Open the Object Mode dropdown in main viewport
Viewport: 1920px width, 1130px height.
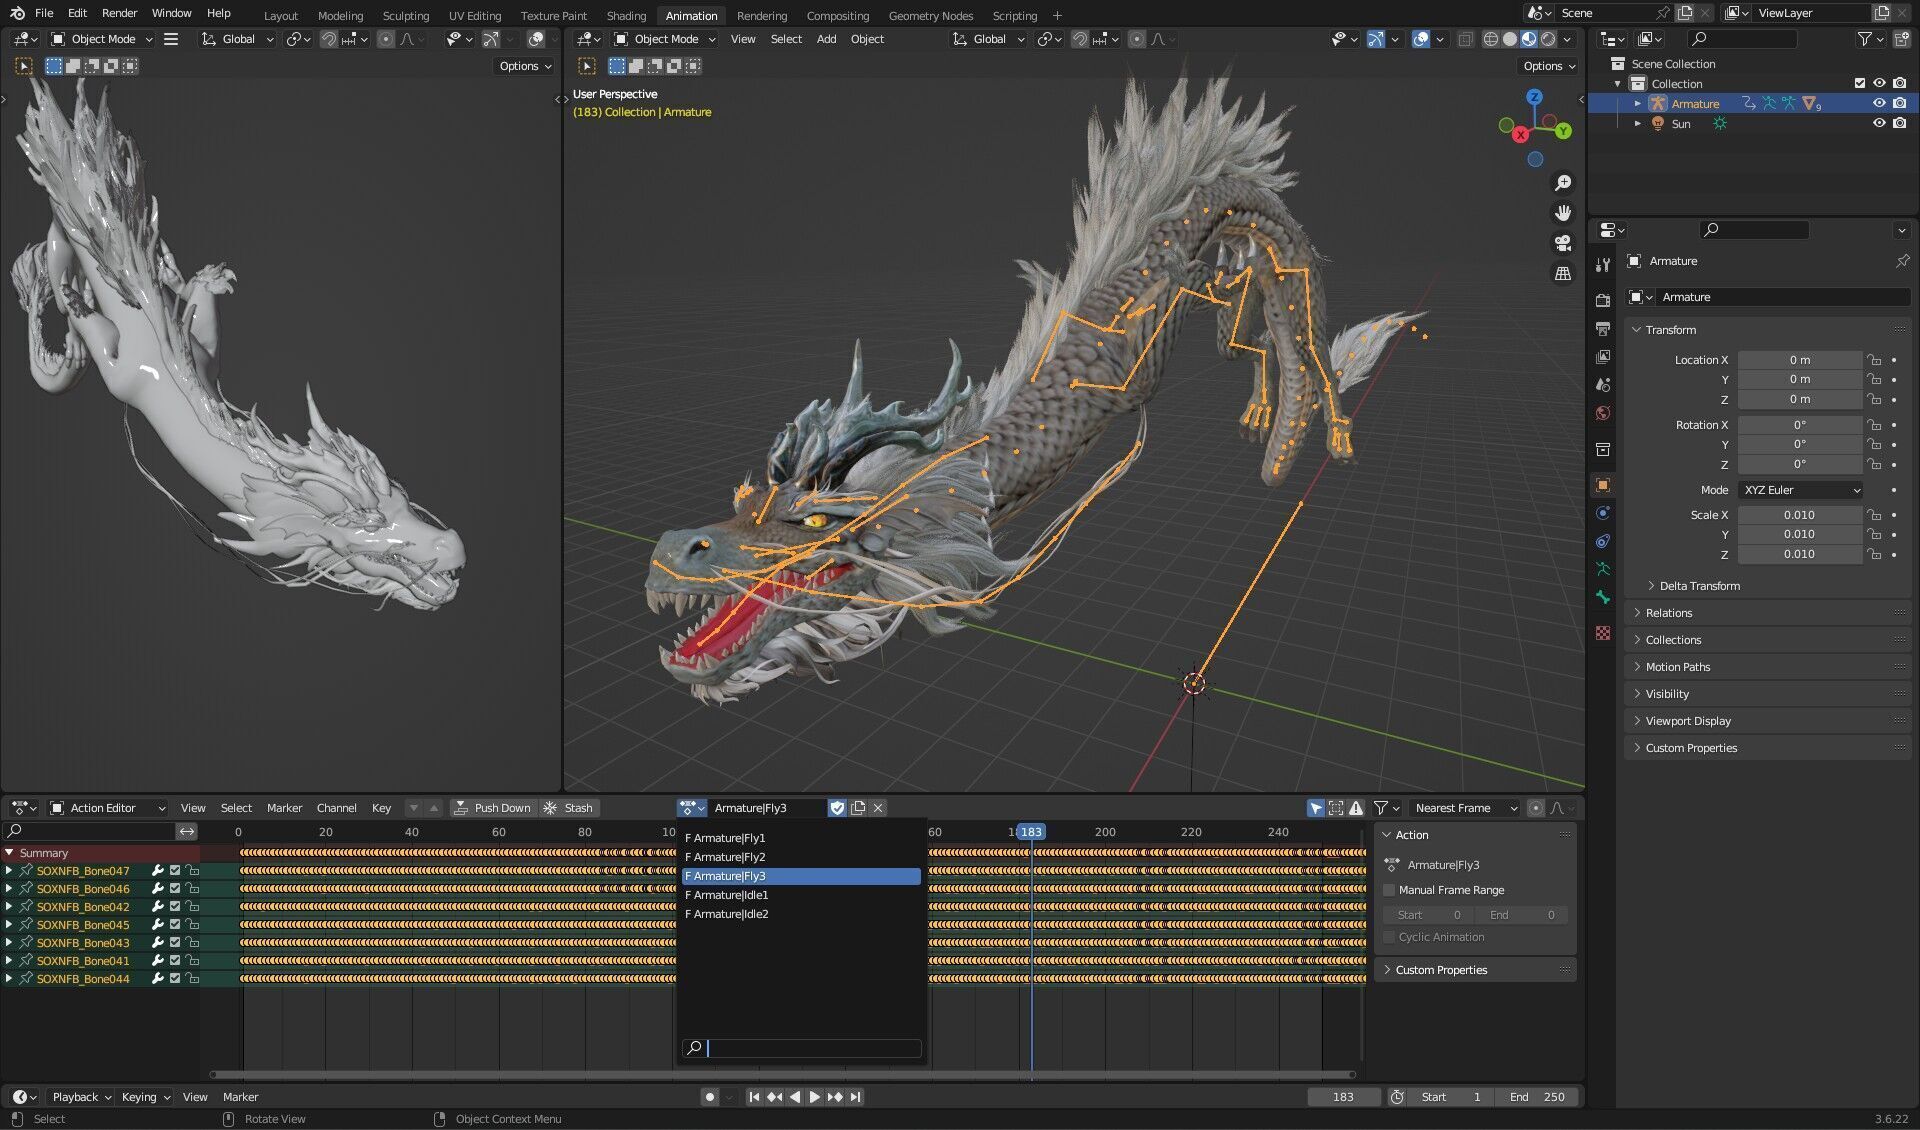click(x=665, y=39)
